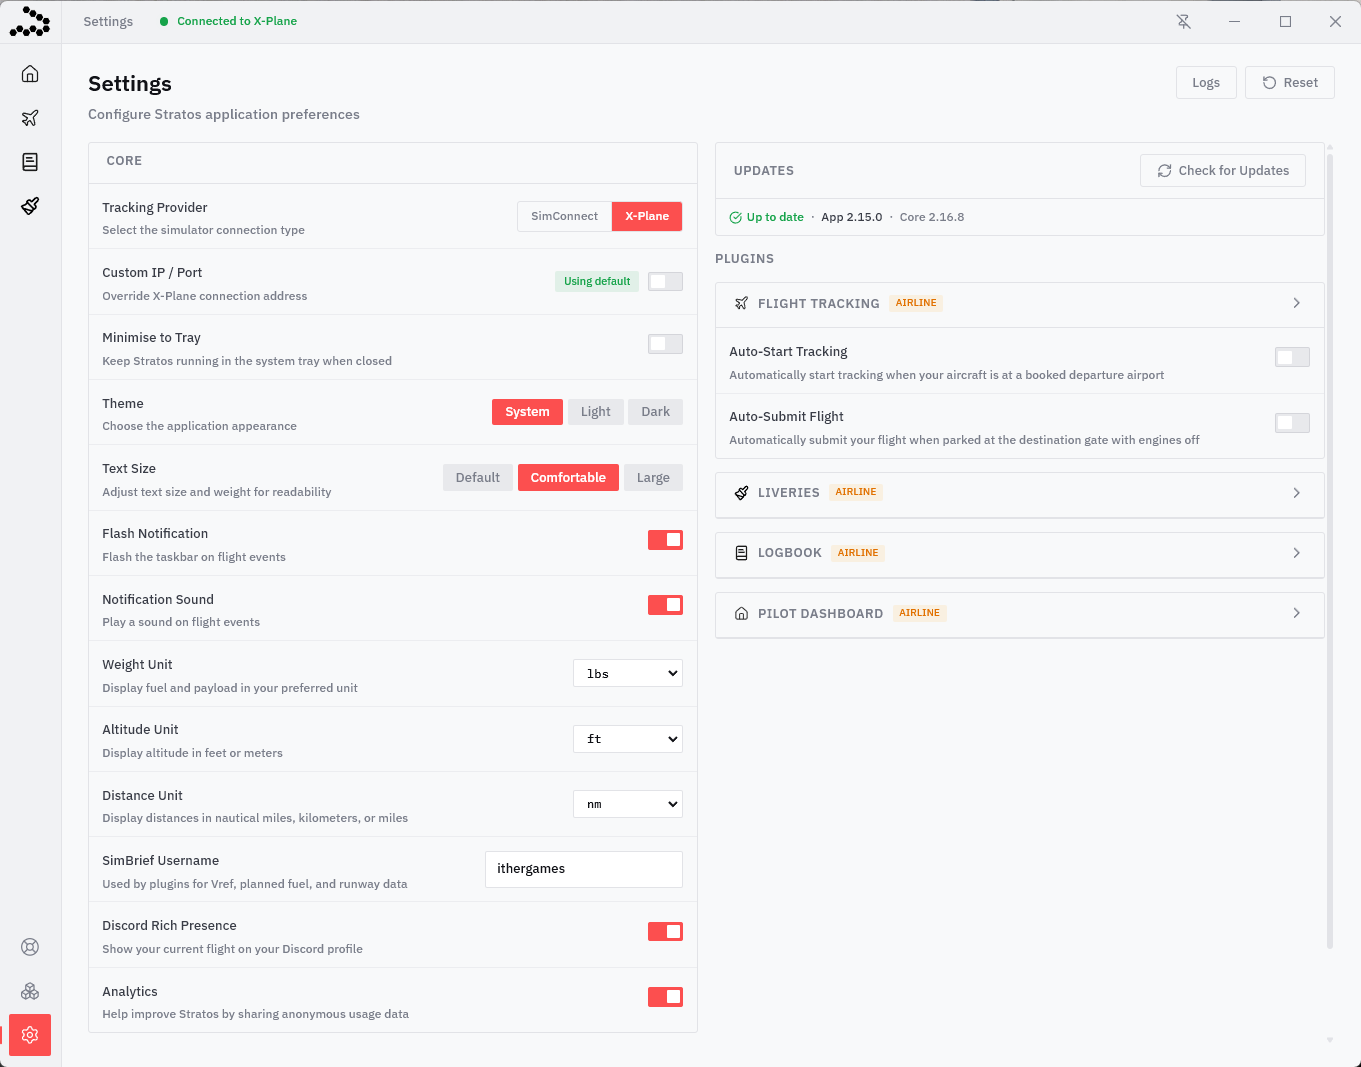Screen dimensions: 1361x1067
Task: Minimize the Stratos window
Action: coord(1234,21)
